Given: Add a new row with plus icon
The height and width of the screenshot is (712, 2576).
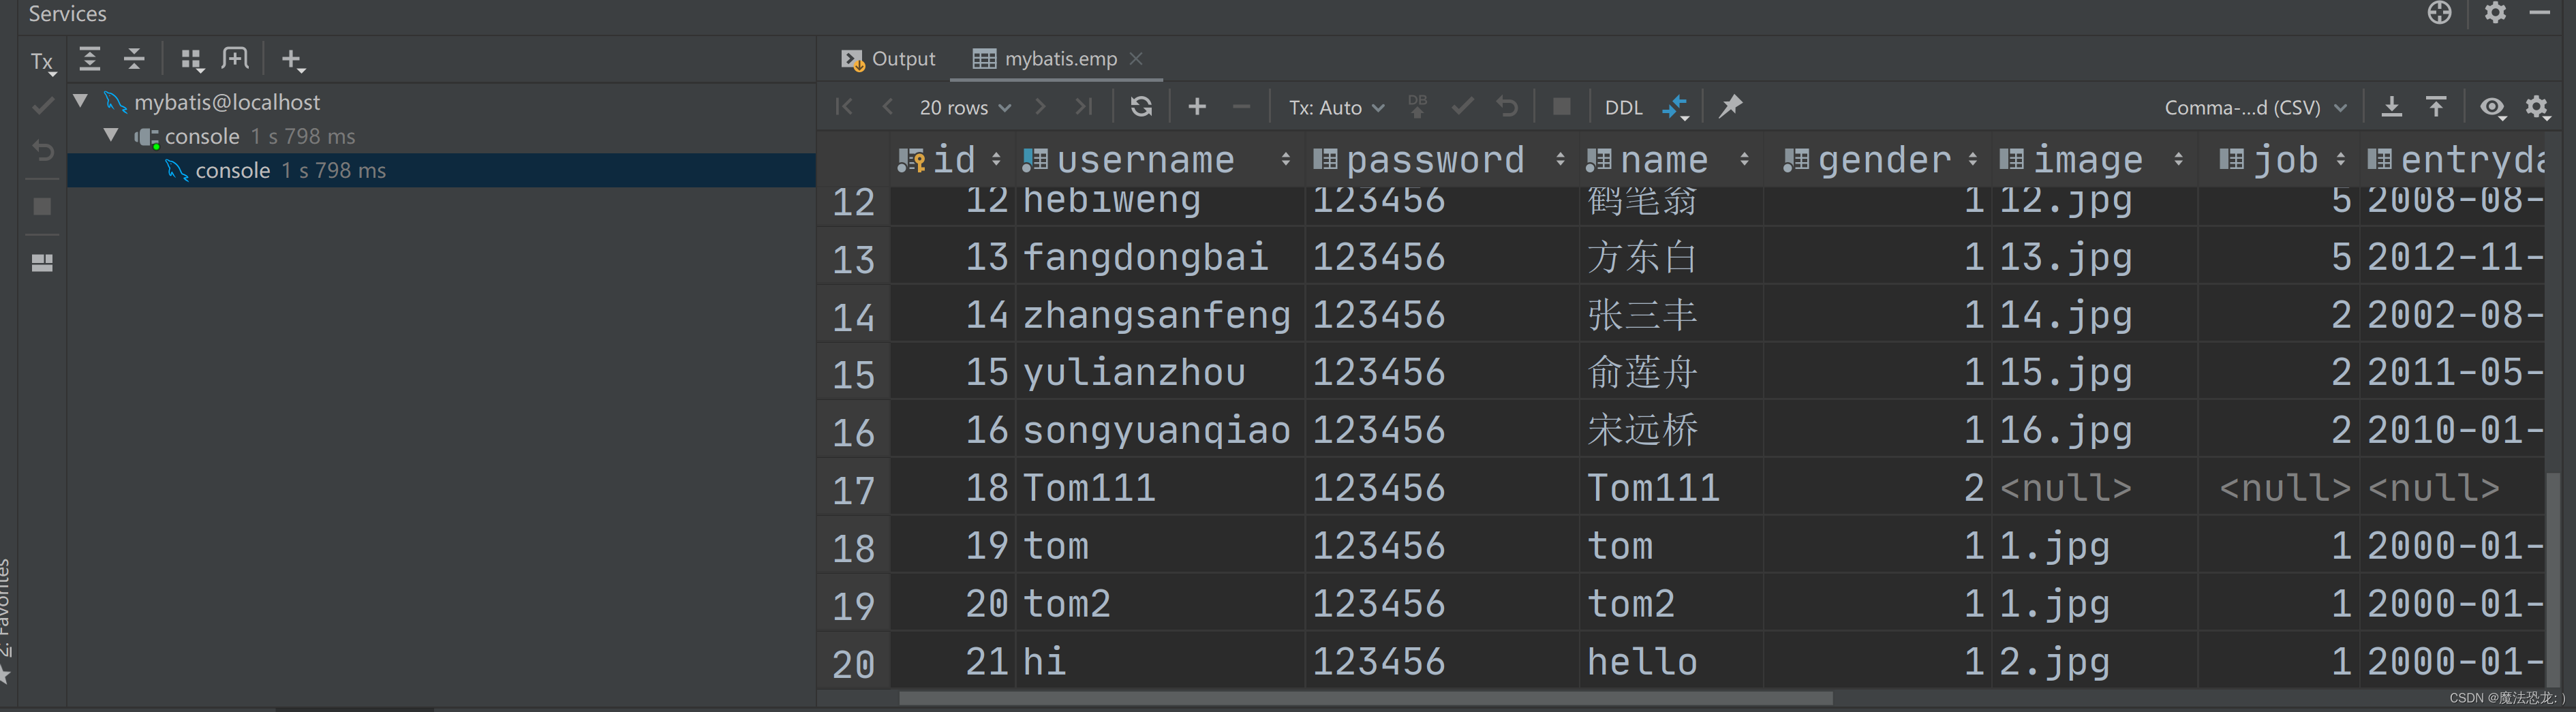Looking at the screenshot, I should point(1197,106).
